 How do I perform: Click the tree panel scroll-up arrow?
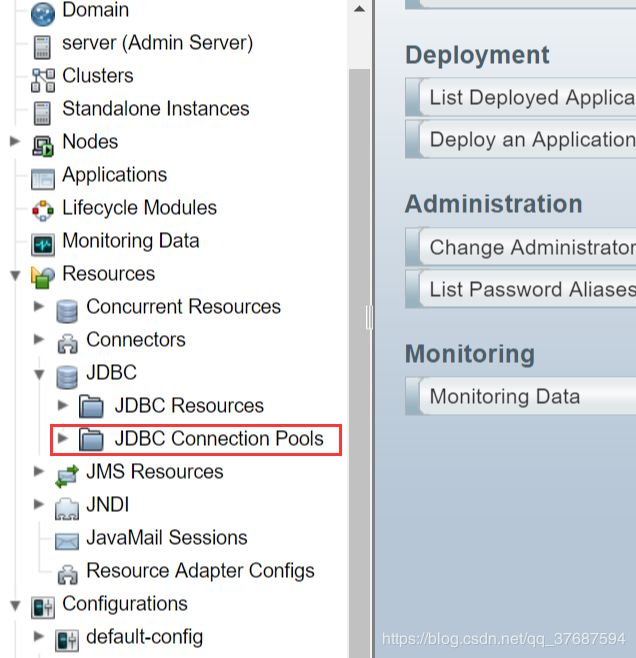[x=359, y=9]
